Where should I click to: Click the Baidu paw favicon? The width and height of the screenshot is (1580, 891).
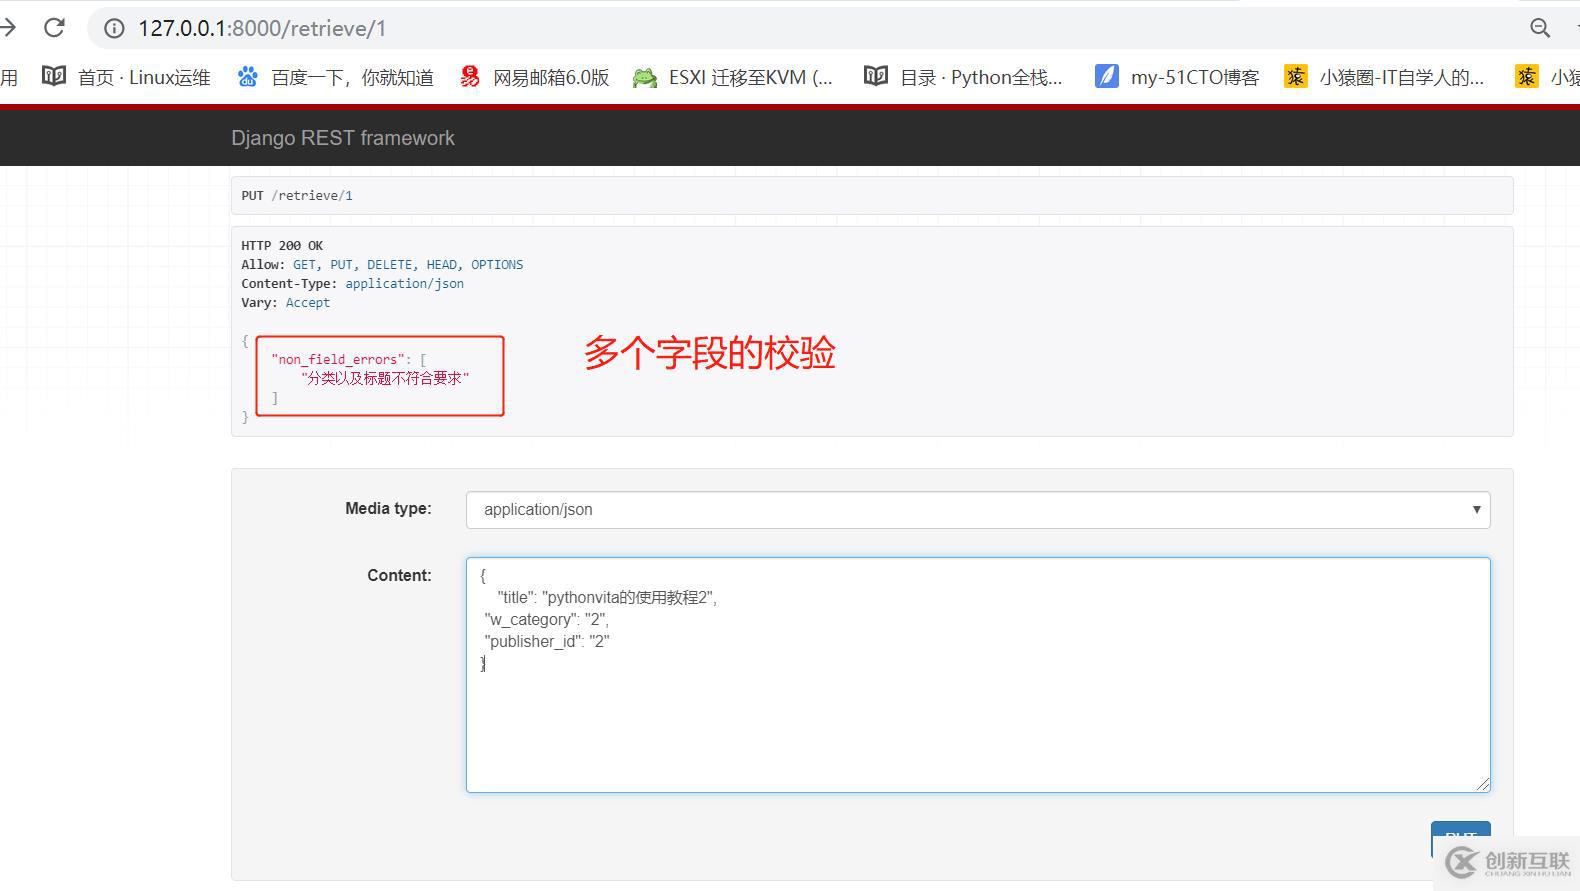[x=247, y=77]
